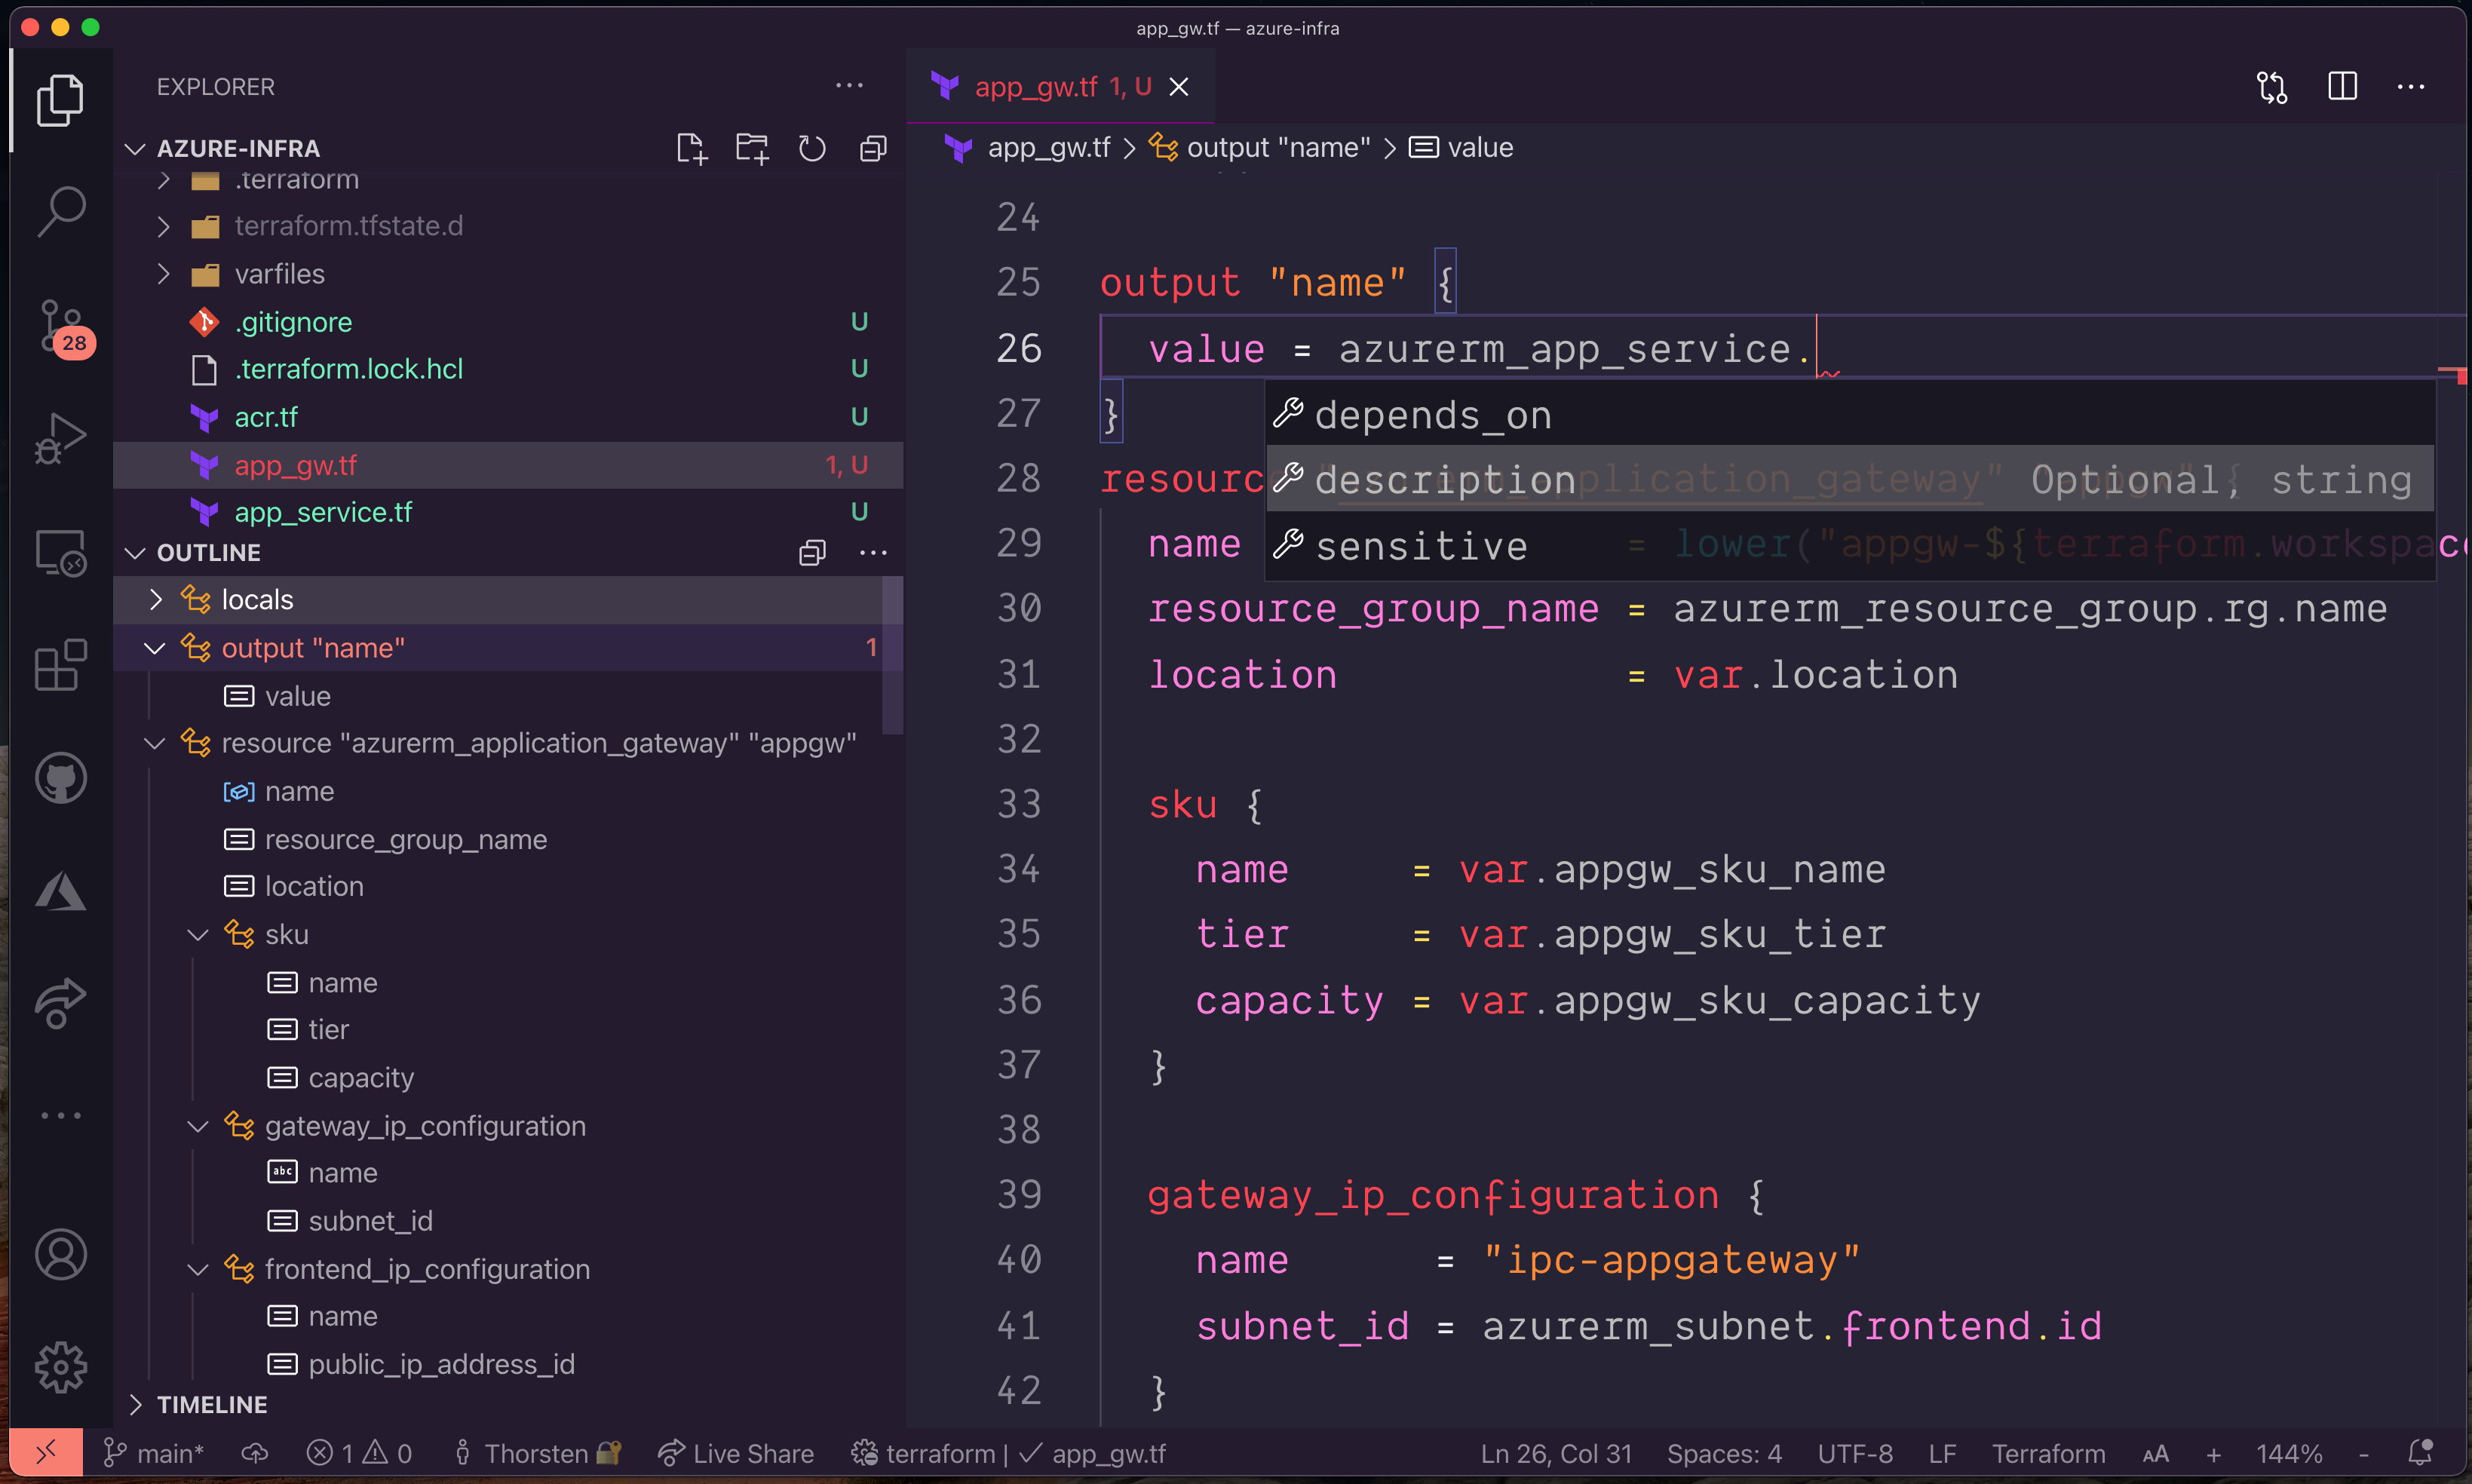Collapse the OUTLINE section header
The height and width of the screenshot is (1484, 2472).
click(x=208, y=552)
